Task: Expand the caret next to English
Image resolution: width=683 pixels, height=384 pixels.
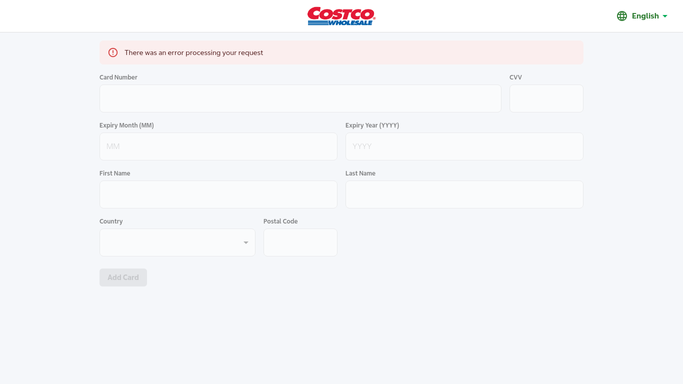Action: point(665,16)
